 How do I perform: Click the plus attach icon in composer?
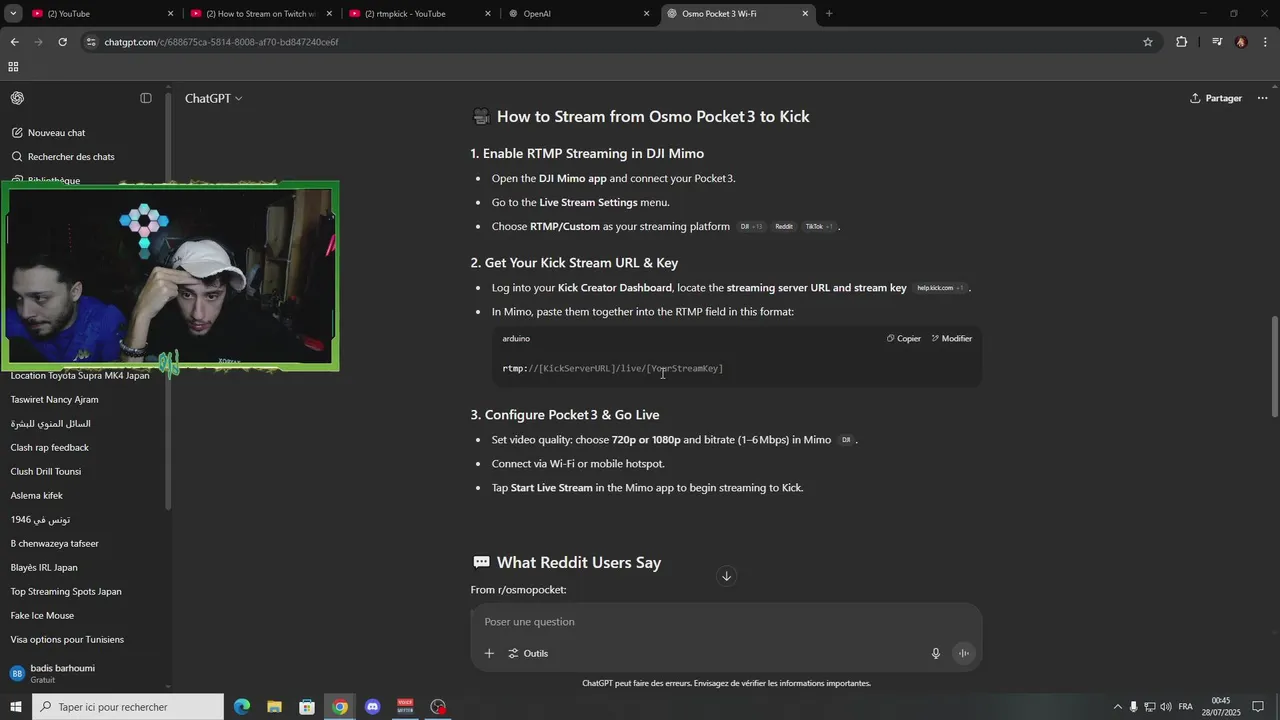pos(489,654)
